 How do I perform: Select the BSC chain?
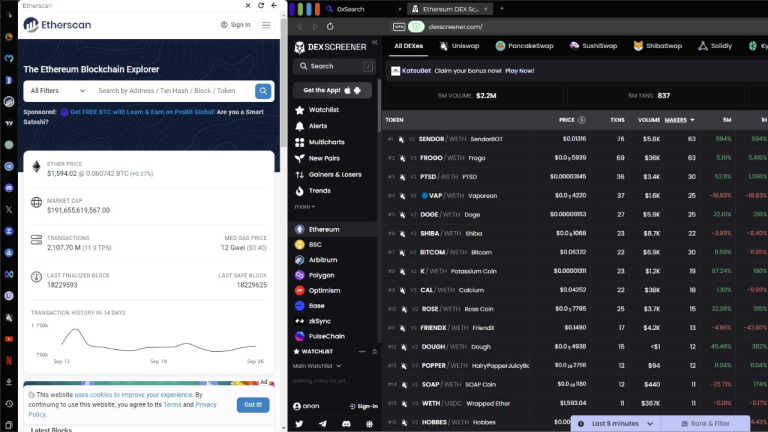point(309,244)
